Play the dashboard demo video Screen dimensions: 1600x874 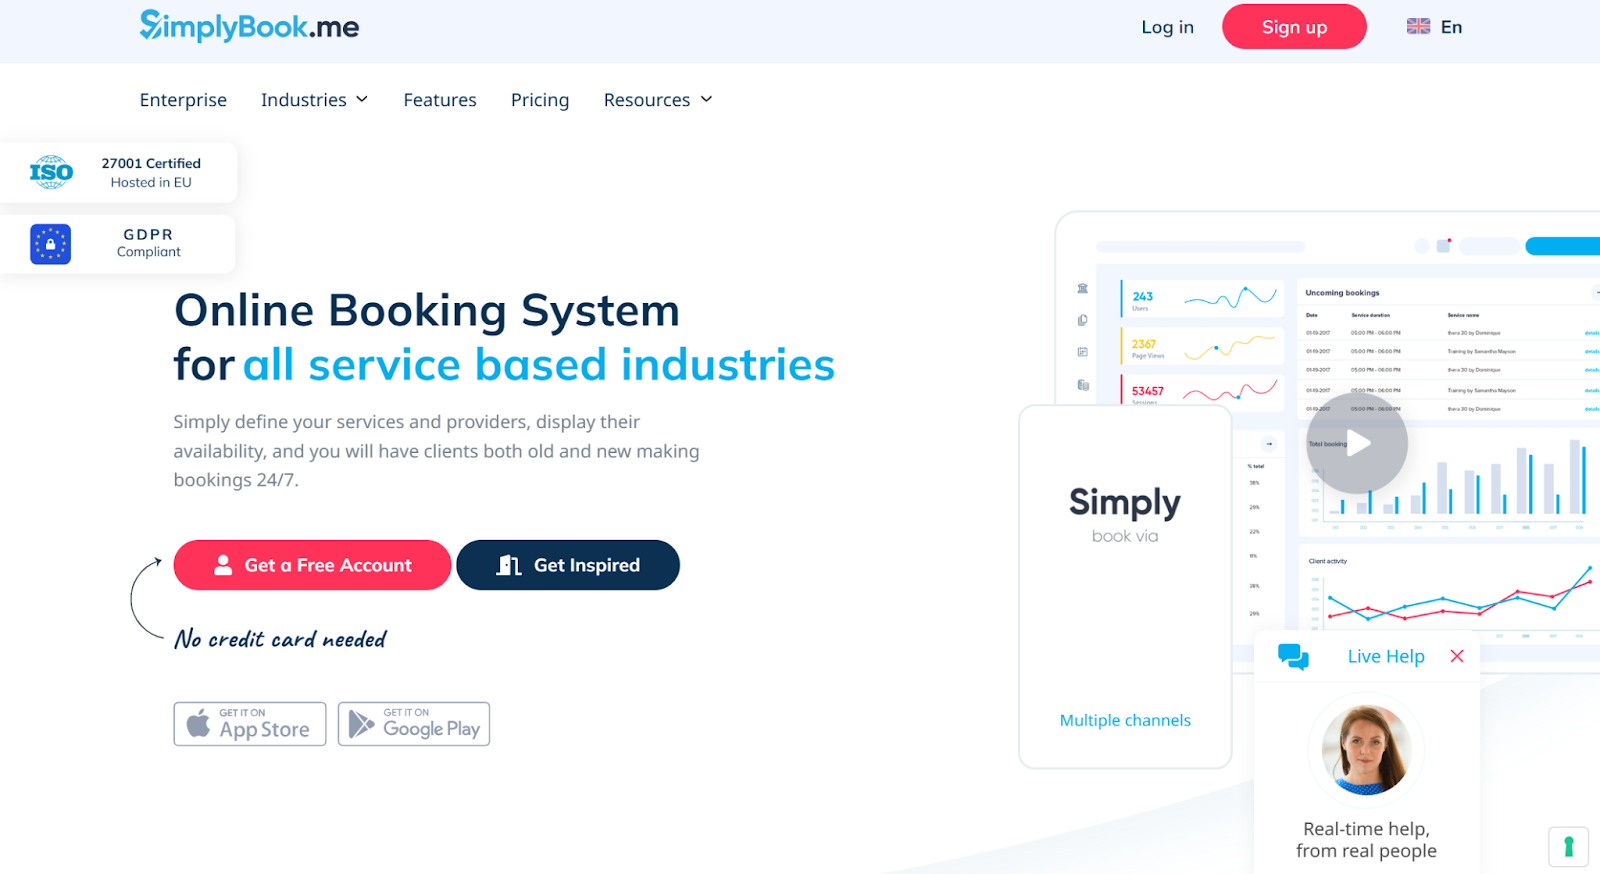pyautogui.click(x=1357, y=443)
